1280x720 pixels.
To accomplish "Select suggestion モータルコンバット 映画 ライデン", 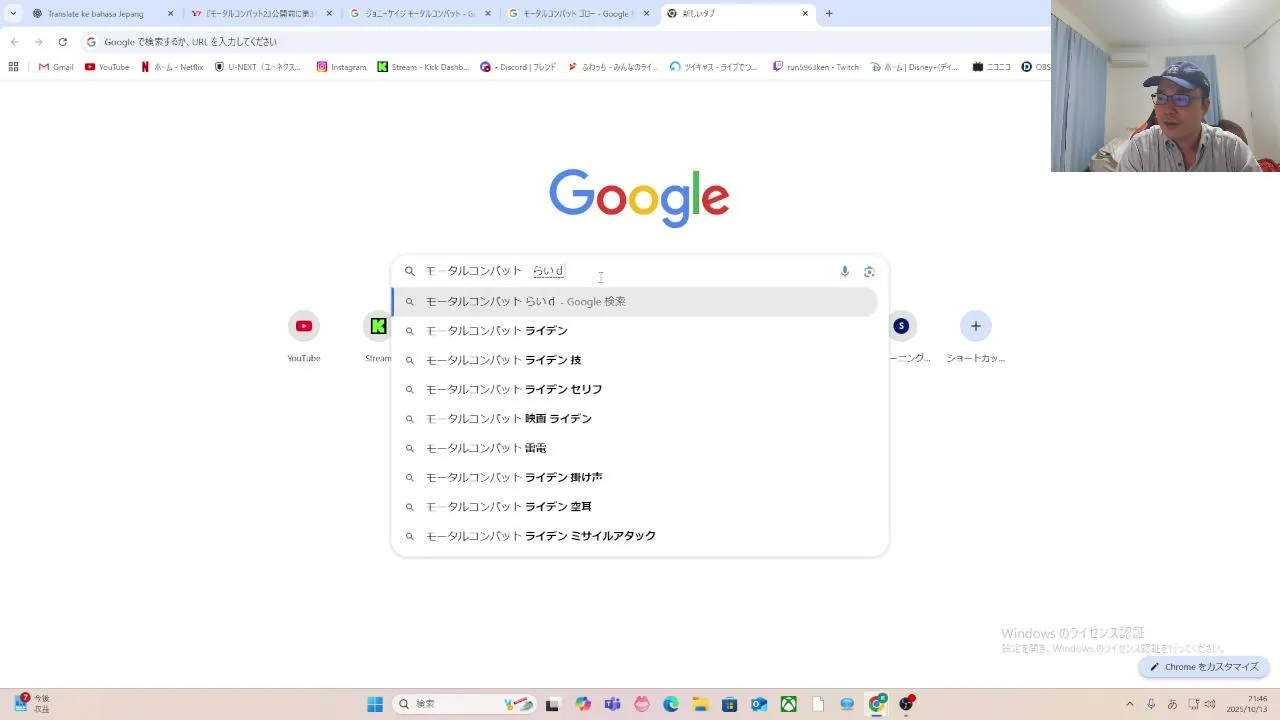I will (508, 419).
